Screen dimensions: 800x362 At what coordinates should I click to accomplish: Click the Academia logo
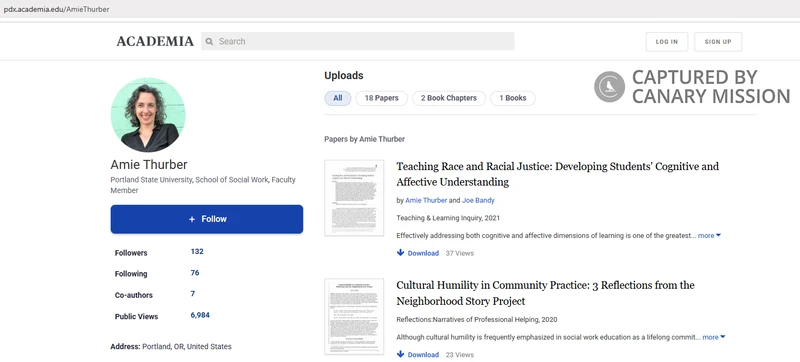155,41
